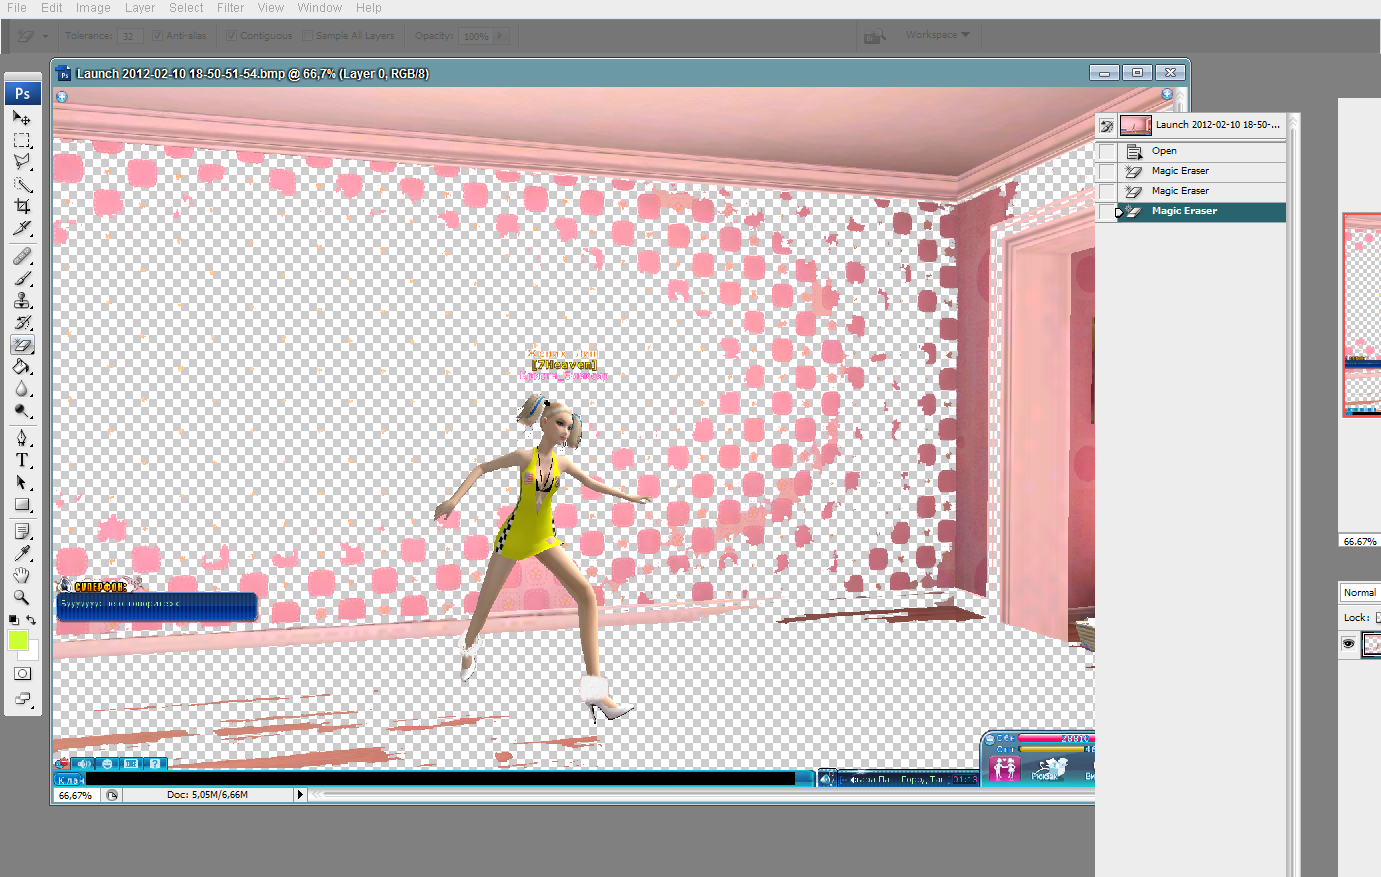Open the Filter menu
The height and width of the screenshot is (877, 1381).
[x=230, y=8]
